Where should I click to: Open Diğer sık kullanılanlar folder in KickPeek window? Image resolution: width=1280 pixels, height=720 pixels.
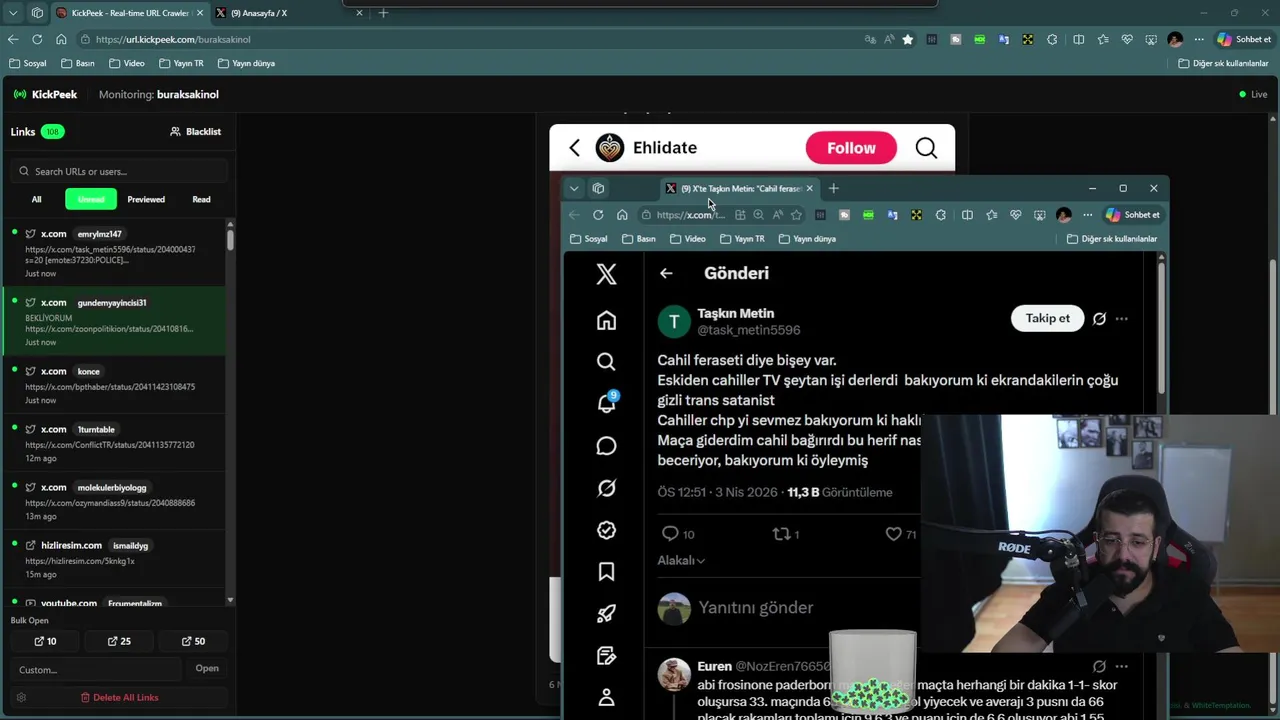tap(1223, 63)
